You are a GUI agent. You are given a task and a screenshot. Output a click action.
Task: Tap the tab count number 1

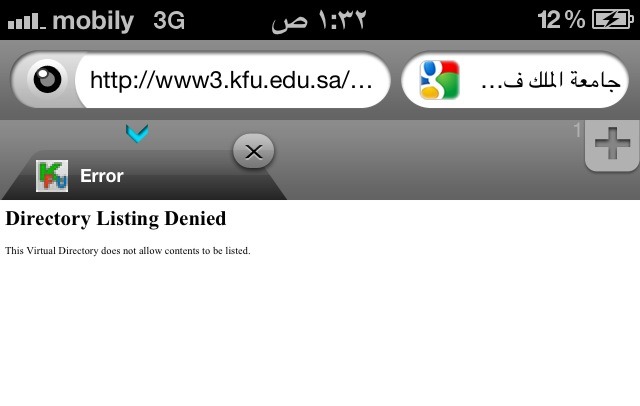(x=577, y=131)
